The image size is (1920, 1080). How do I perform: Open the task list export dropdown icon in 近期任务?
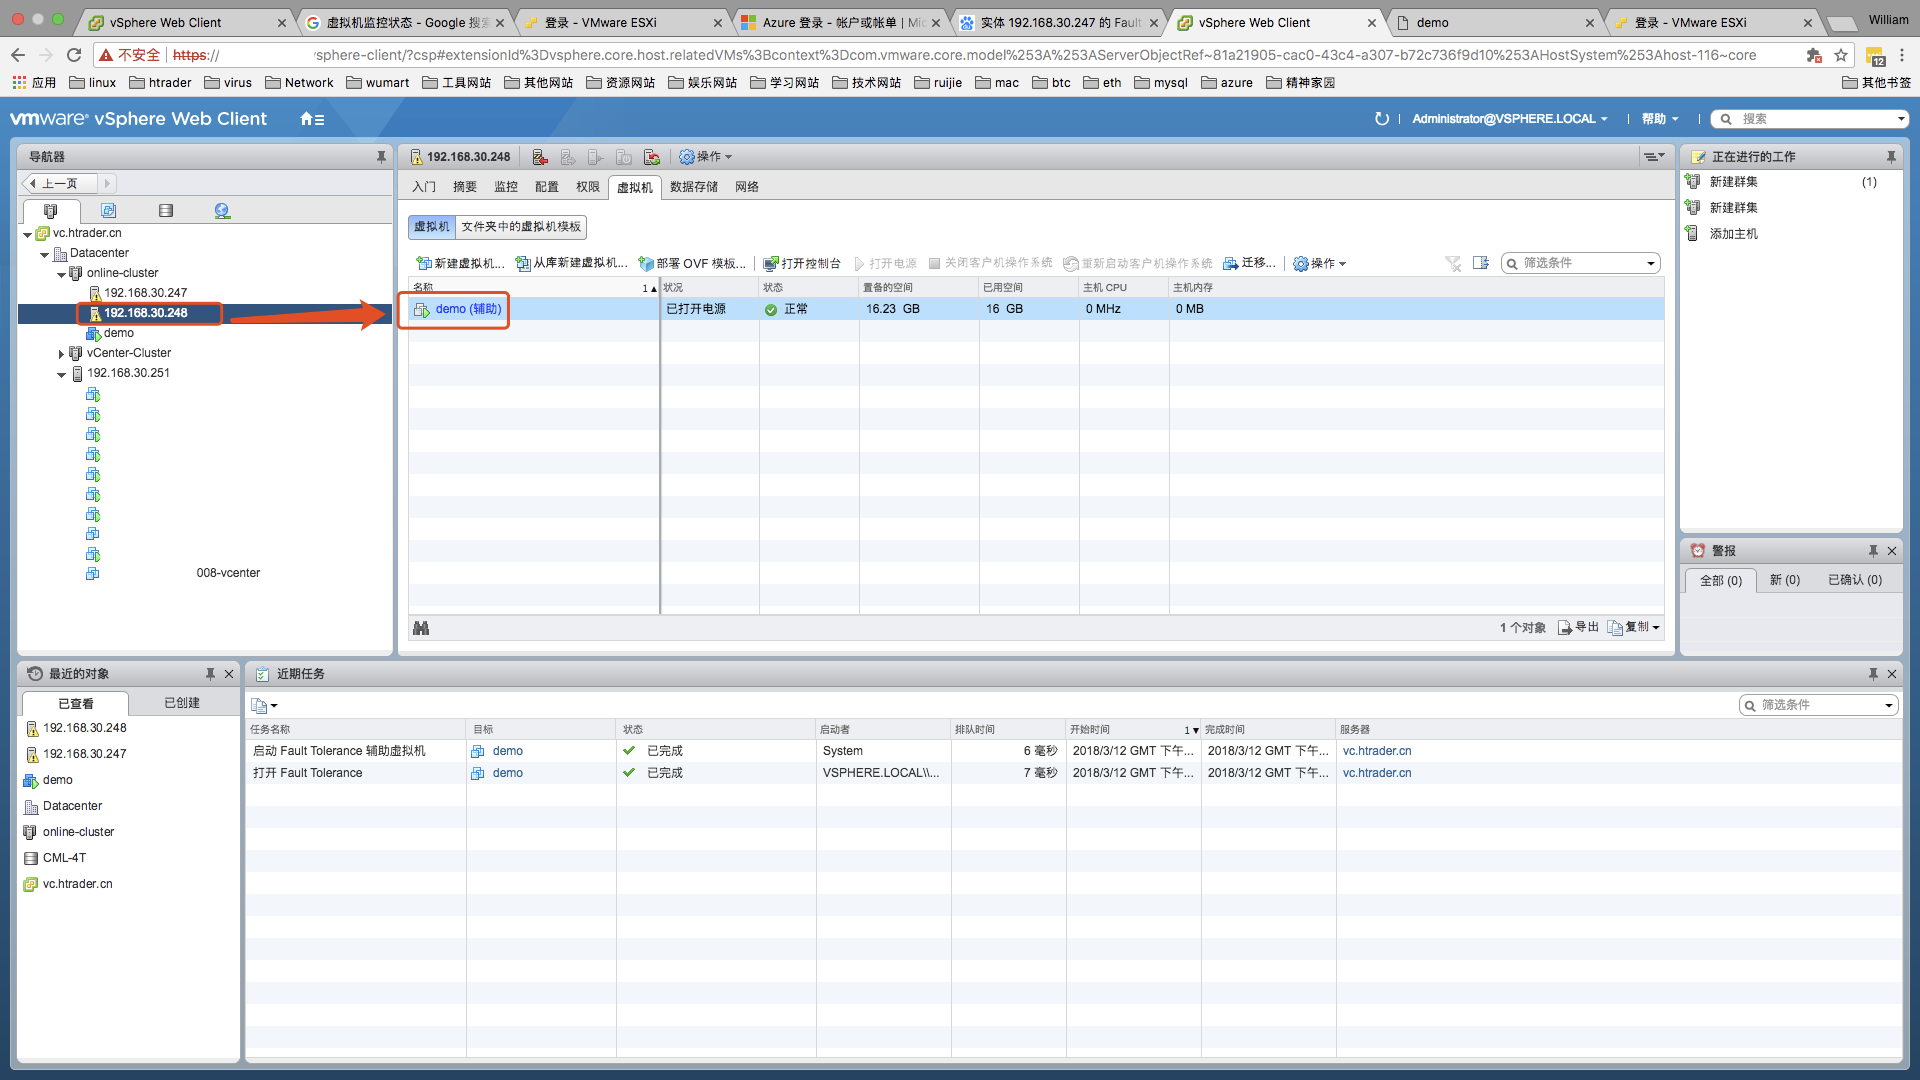pyautogui.click(x=264, y=706)
